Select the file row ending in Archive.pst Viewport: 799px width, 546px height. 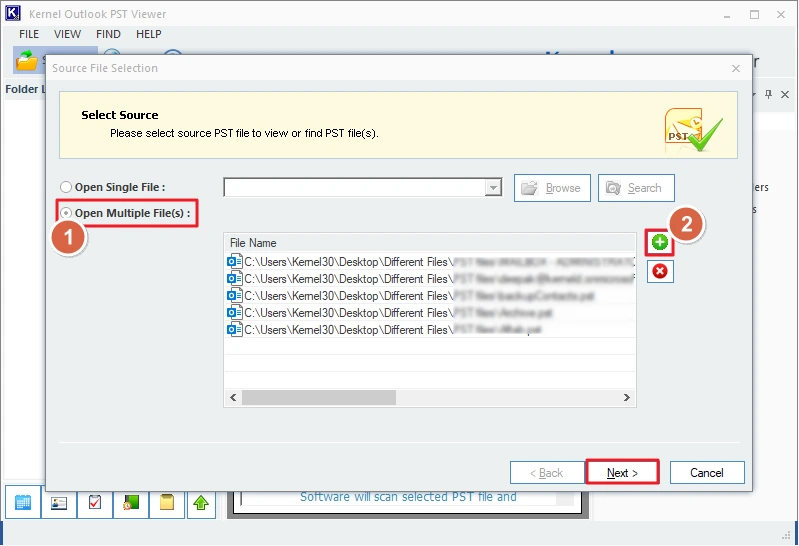[430, 313]
